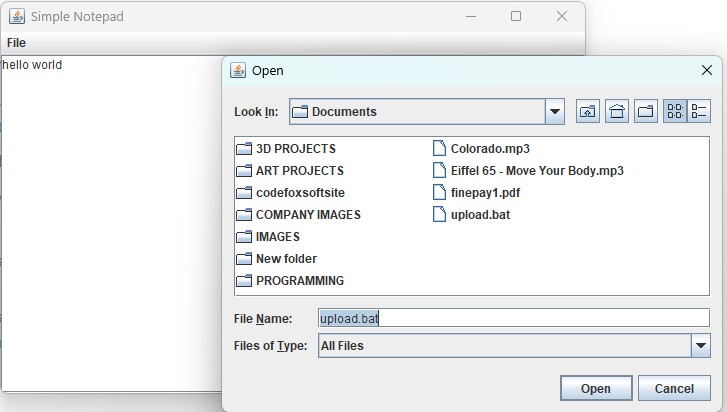Image resolution: width=727 pixels, height=412 pixels.
Task: Click the Look In Documents combo box
Action: coord(427,112)
